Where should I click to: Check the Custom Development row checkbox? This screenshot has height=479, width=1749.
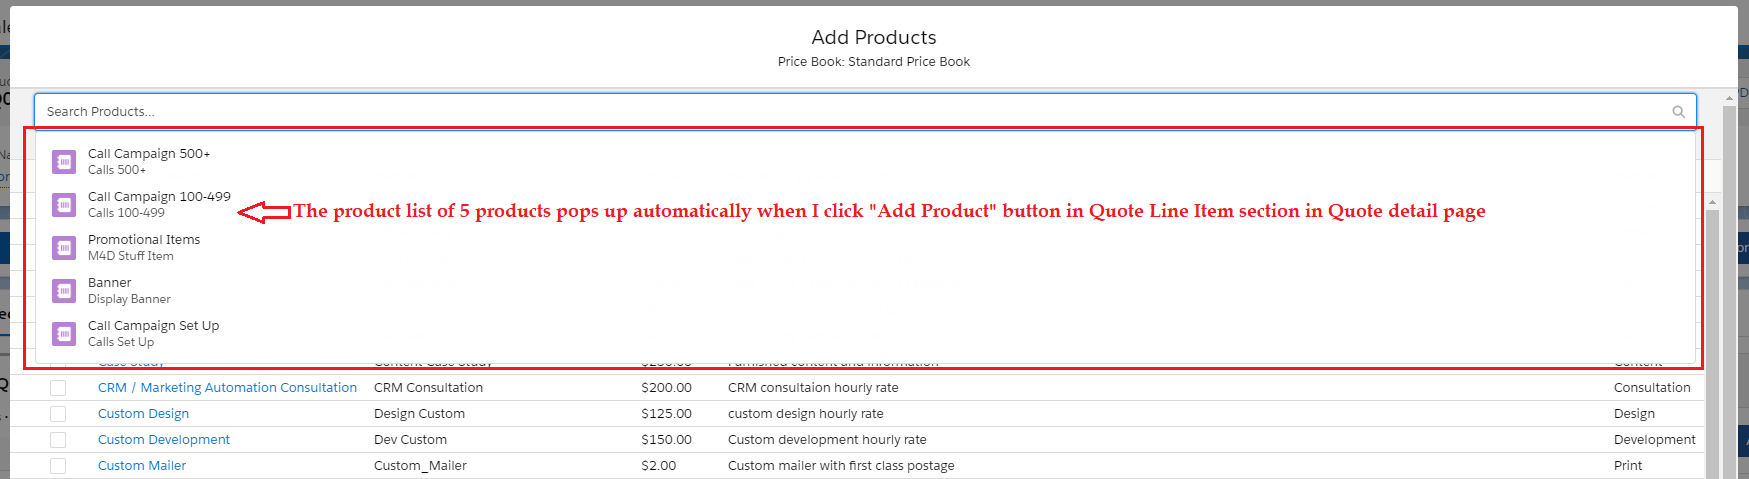[x=58, y=440]
